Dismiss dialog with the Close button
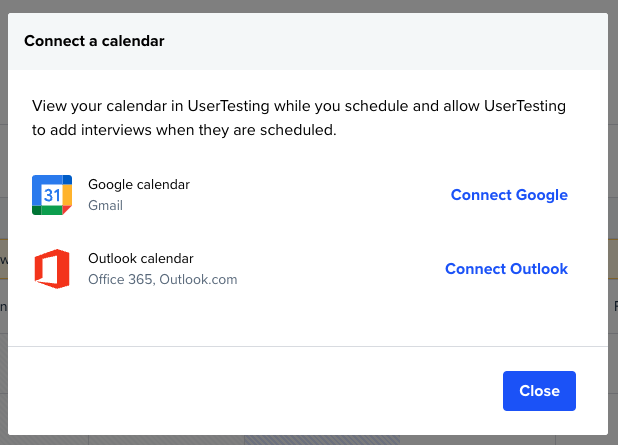Image resolution: width=618 pixels, height=445 pixels. [539, 391]
